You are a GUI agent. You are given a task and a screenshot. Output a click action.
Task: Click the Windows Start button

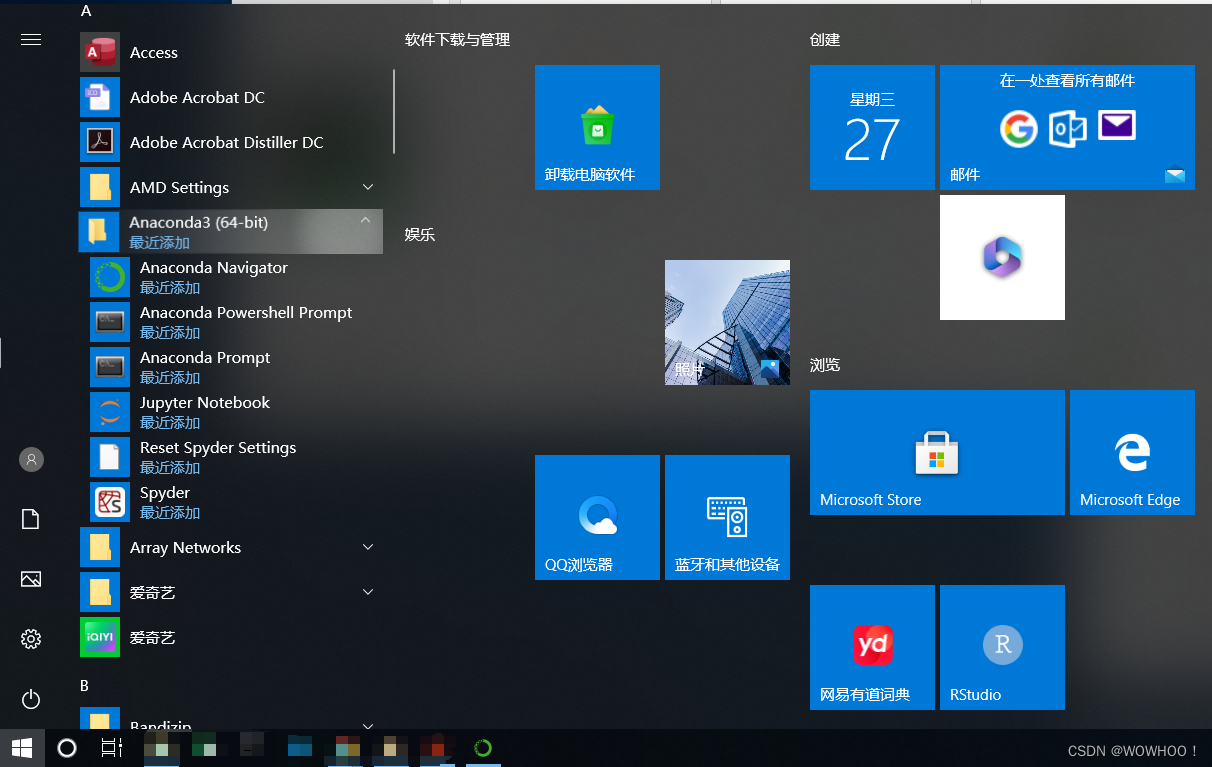22,748
